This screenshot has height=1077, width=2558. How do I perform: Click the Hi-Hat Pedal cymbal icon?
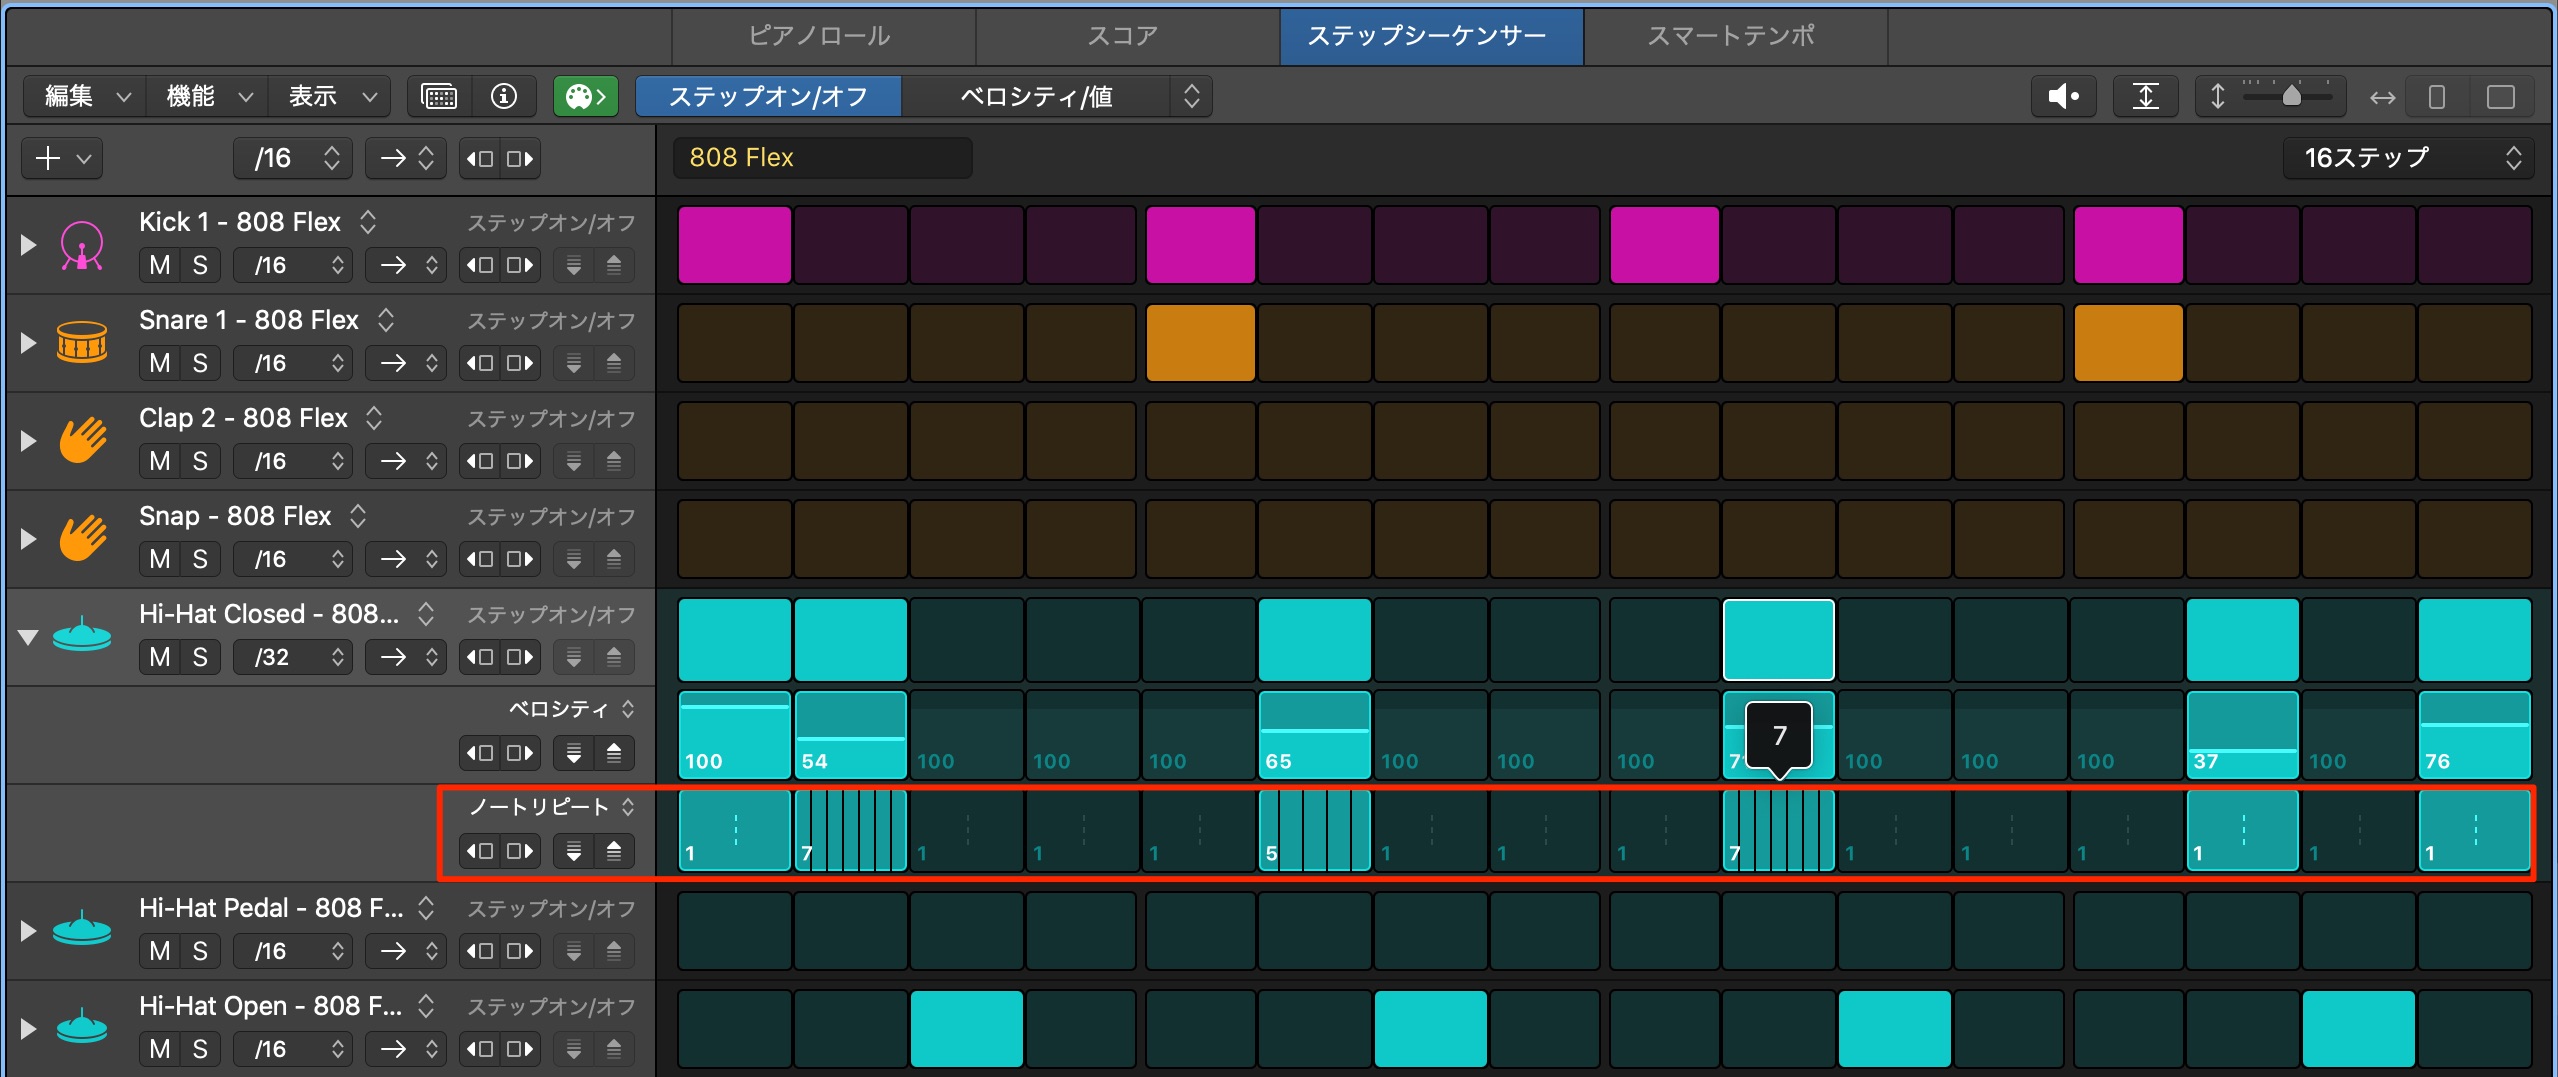82,930
